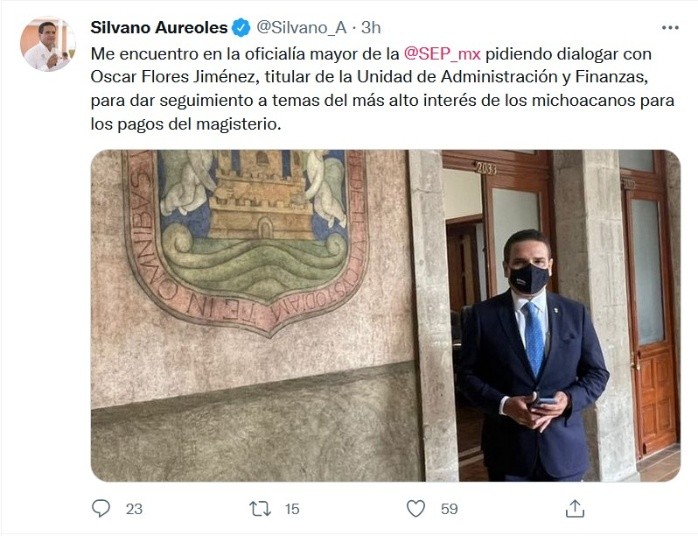This screenshot has width=698, height=536.
Task: View the 59 likes count
Action: (x=449, y=509)
